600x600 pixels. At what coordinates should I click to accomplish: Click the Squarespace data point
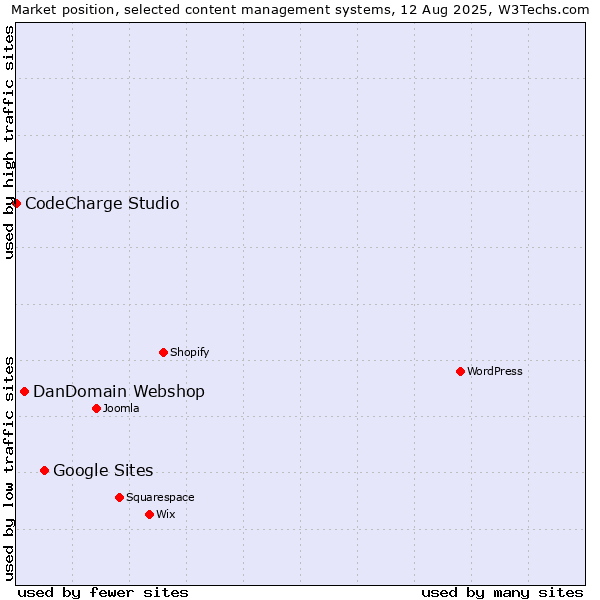point(119,497)
